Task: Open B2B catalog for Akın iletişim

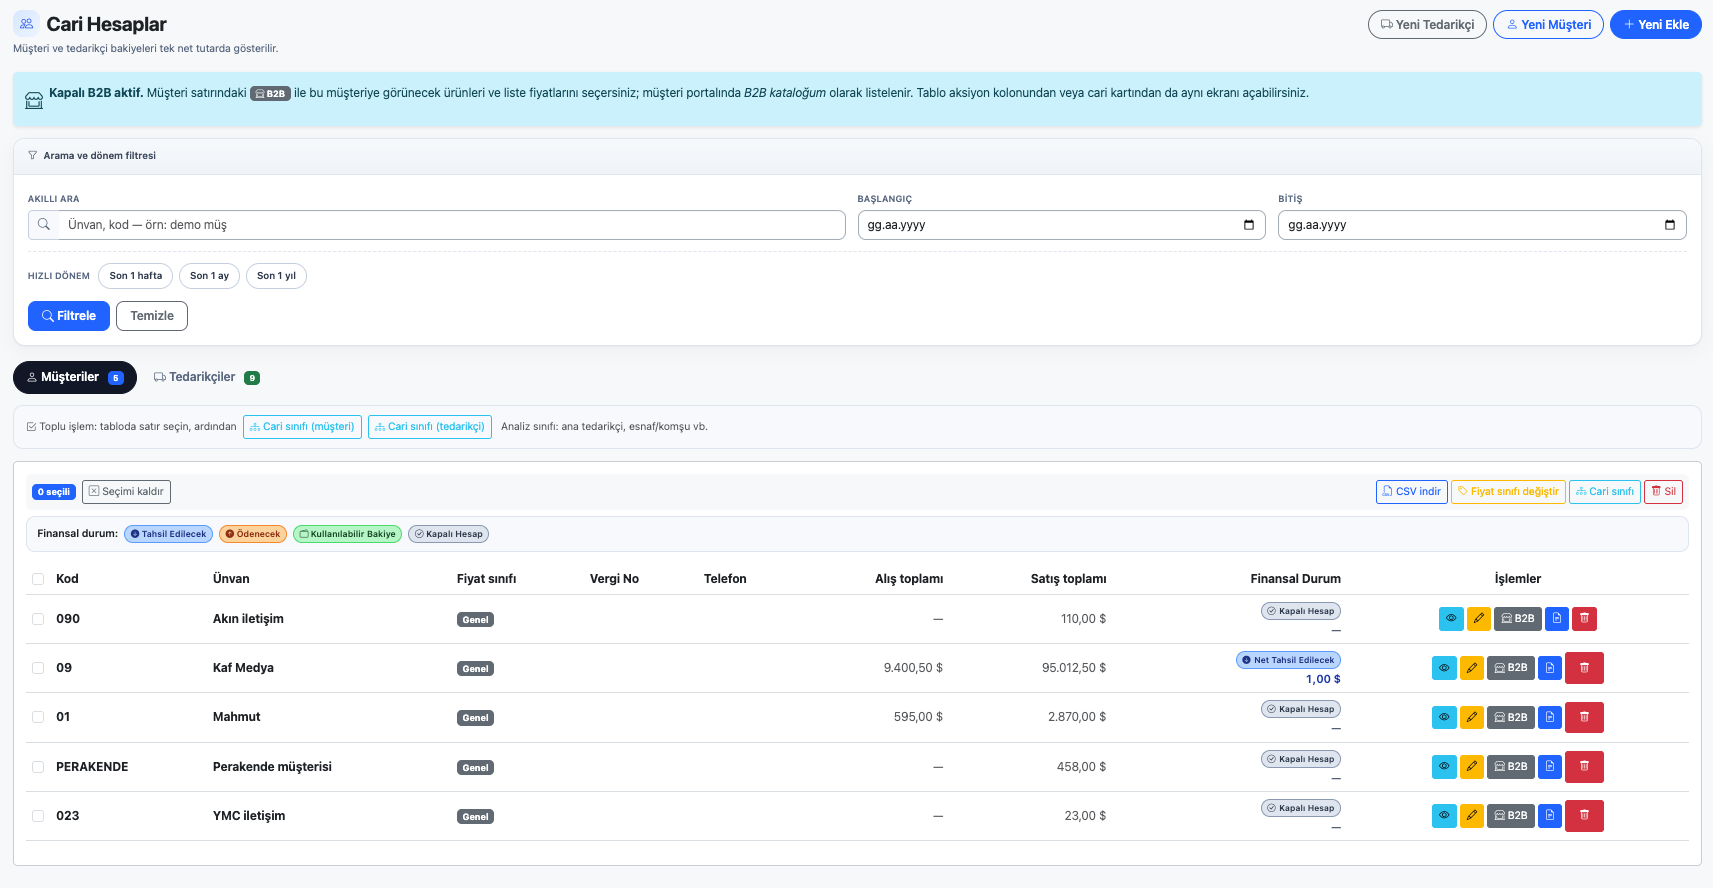Action: [1517, 619]
